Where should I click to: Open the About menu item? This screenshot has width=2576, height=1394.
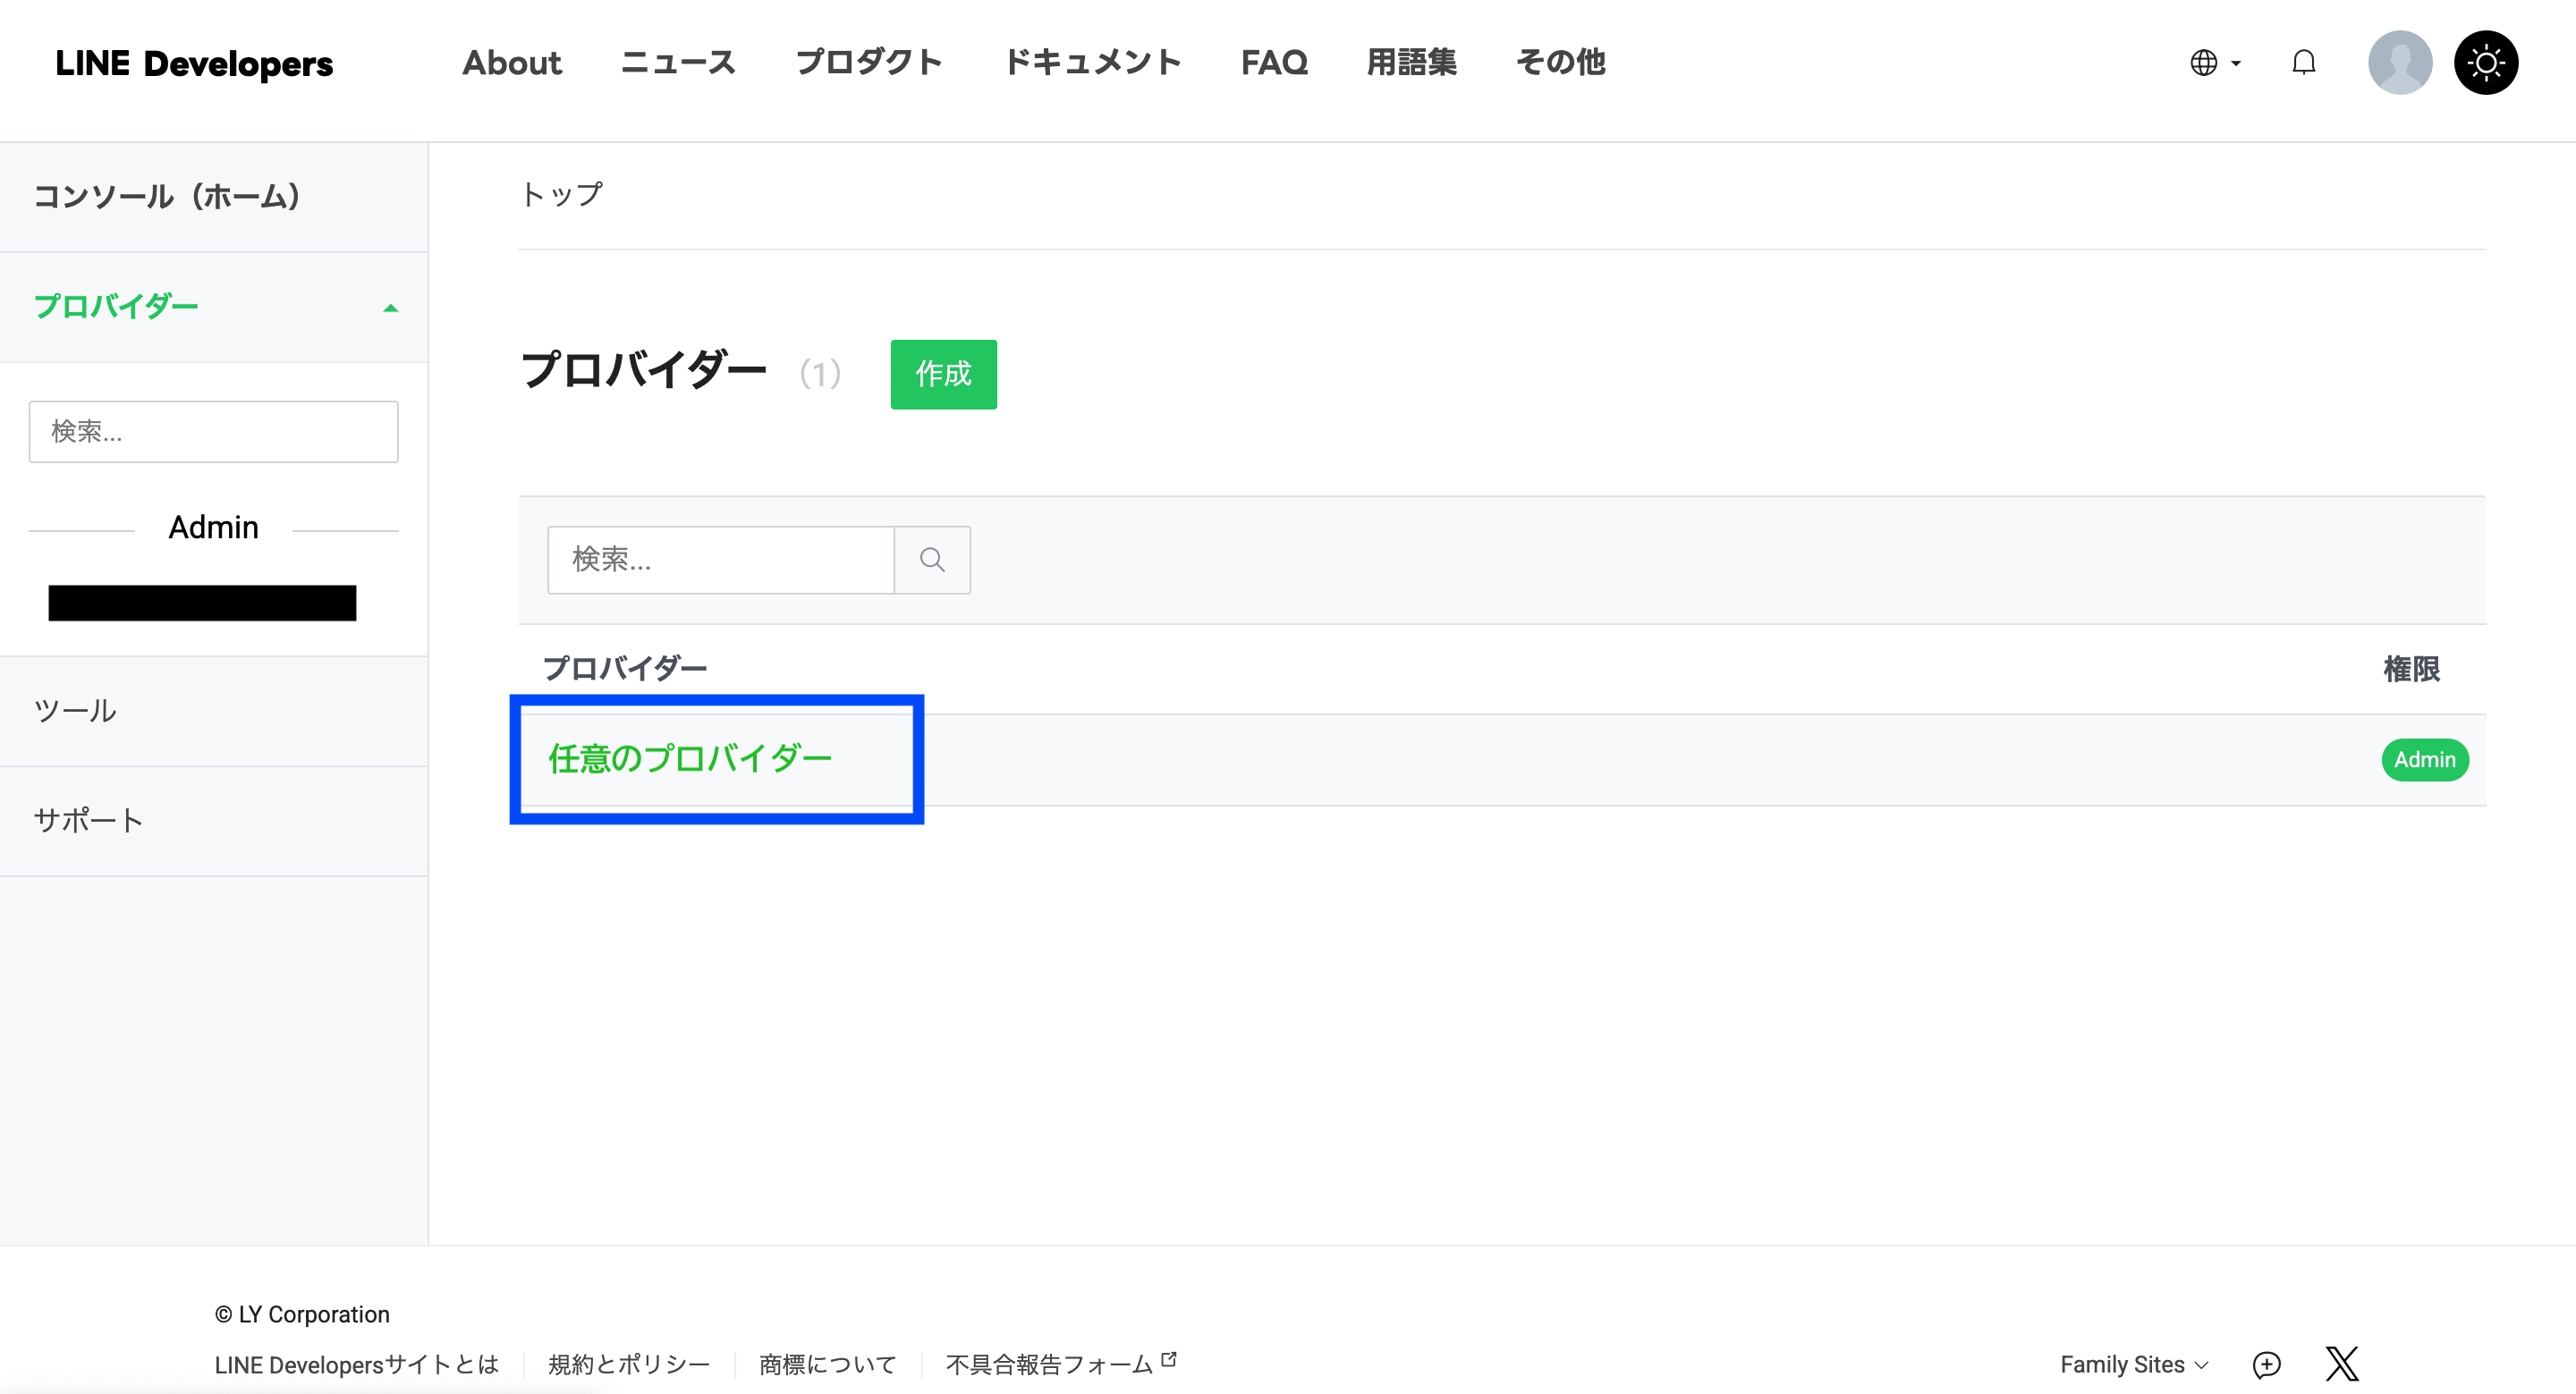point(512,63)
